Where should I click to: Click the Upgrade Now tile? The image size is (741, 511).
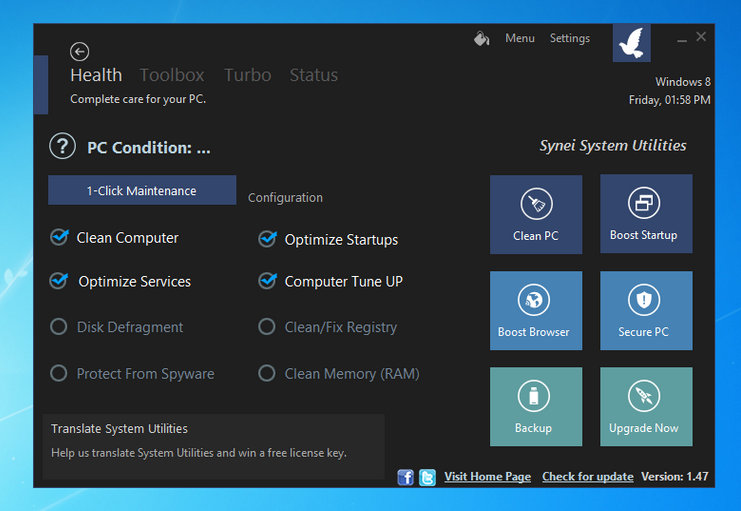[646, 407]
